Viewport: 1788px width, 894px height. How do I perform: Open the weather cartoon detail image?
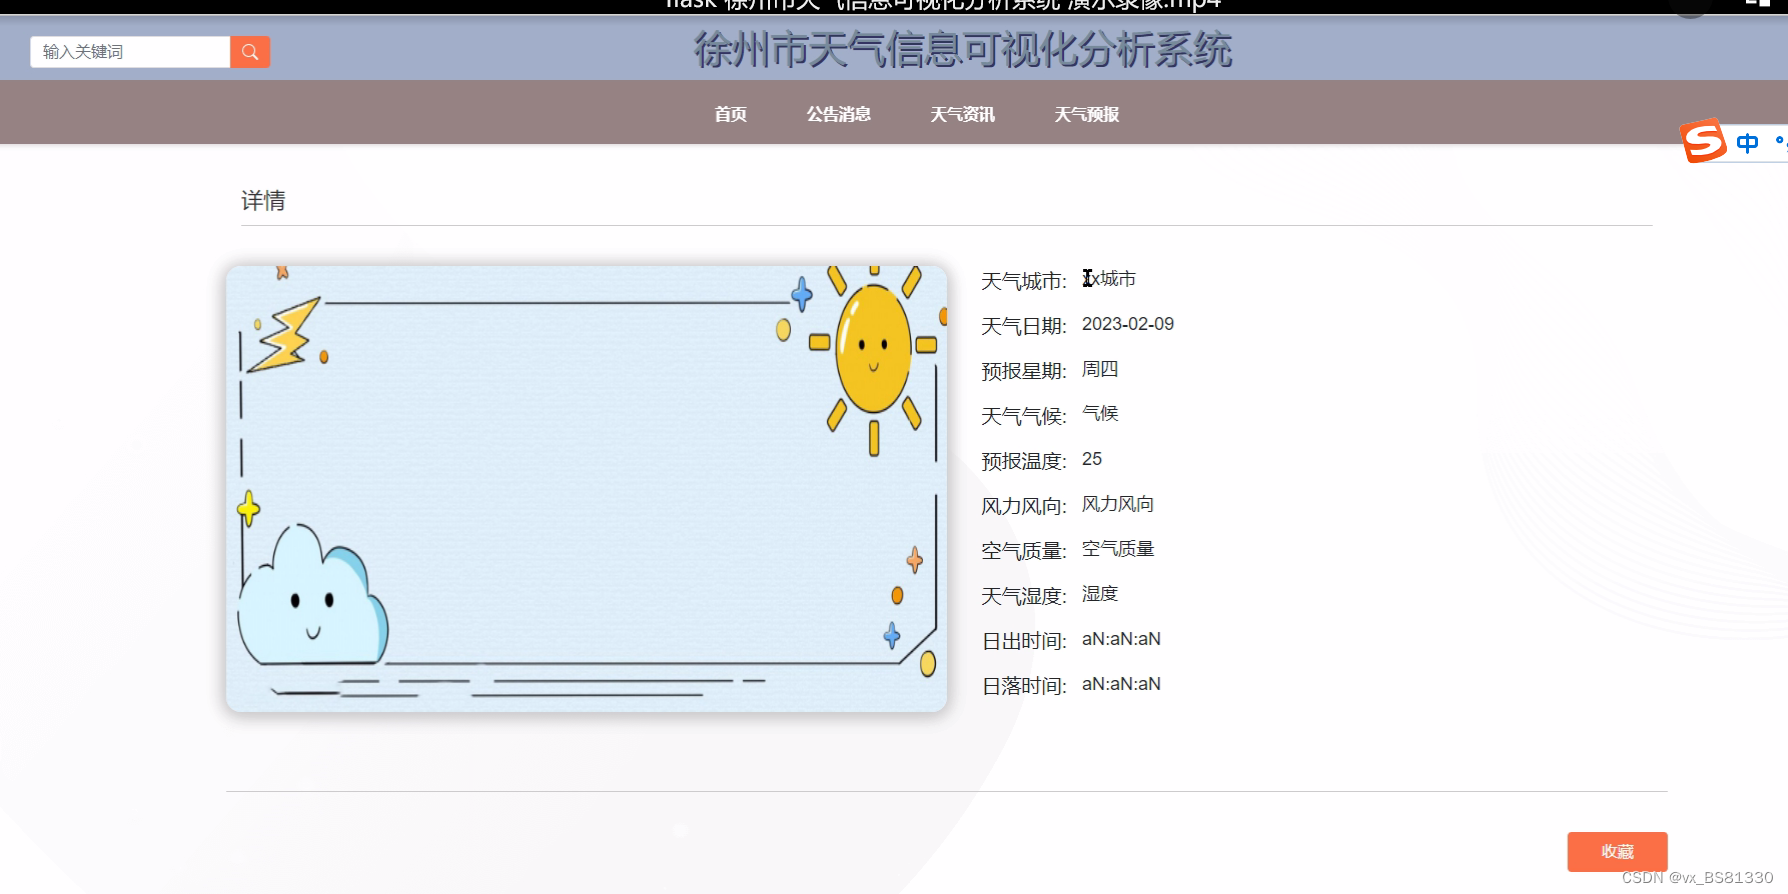coord(586,488)
